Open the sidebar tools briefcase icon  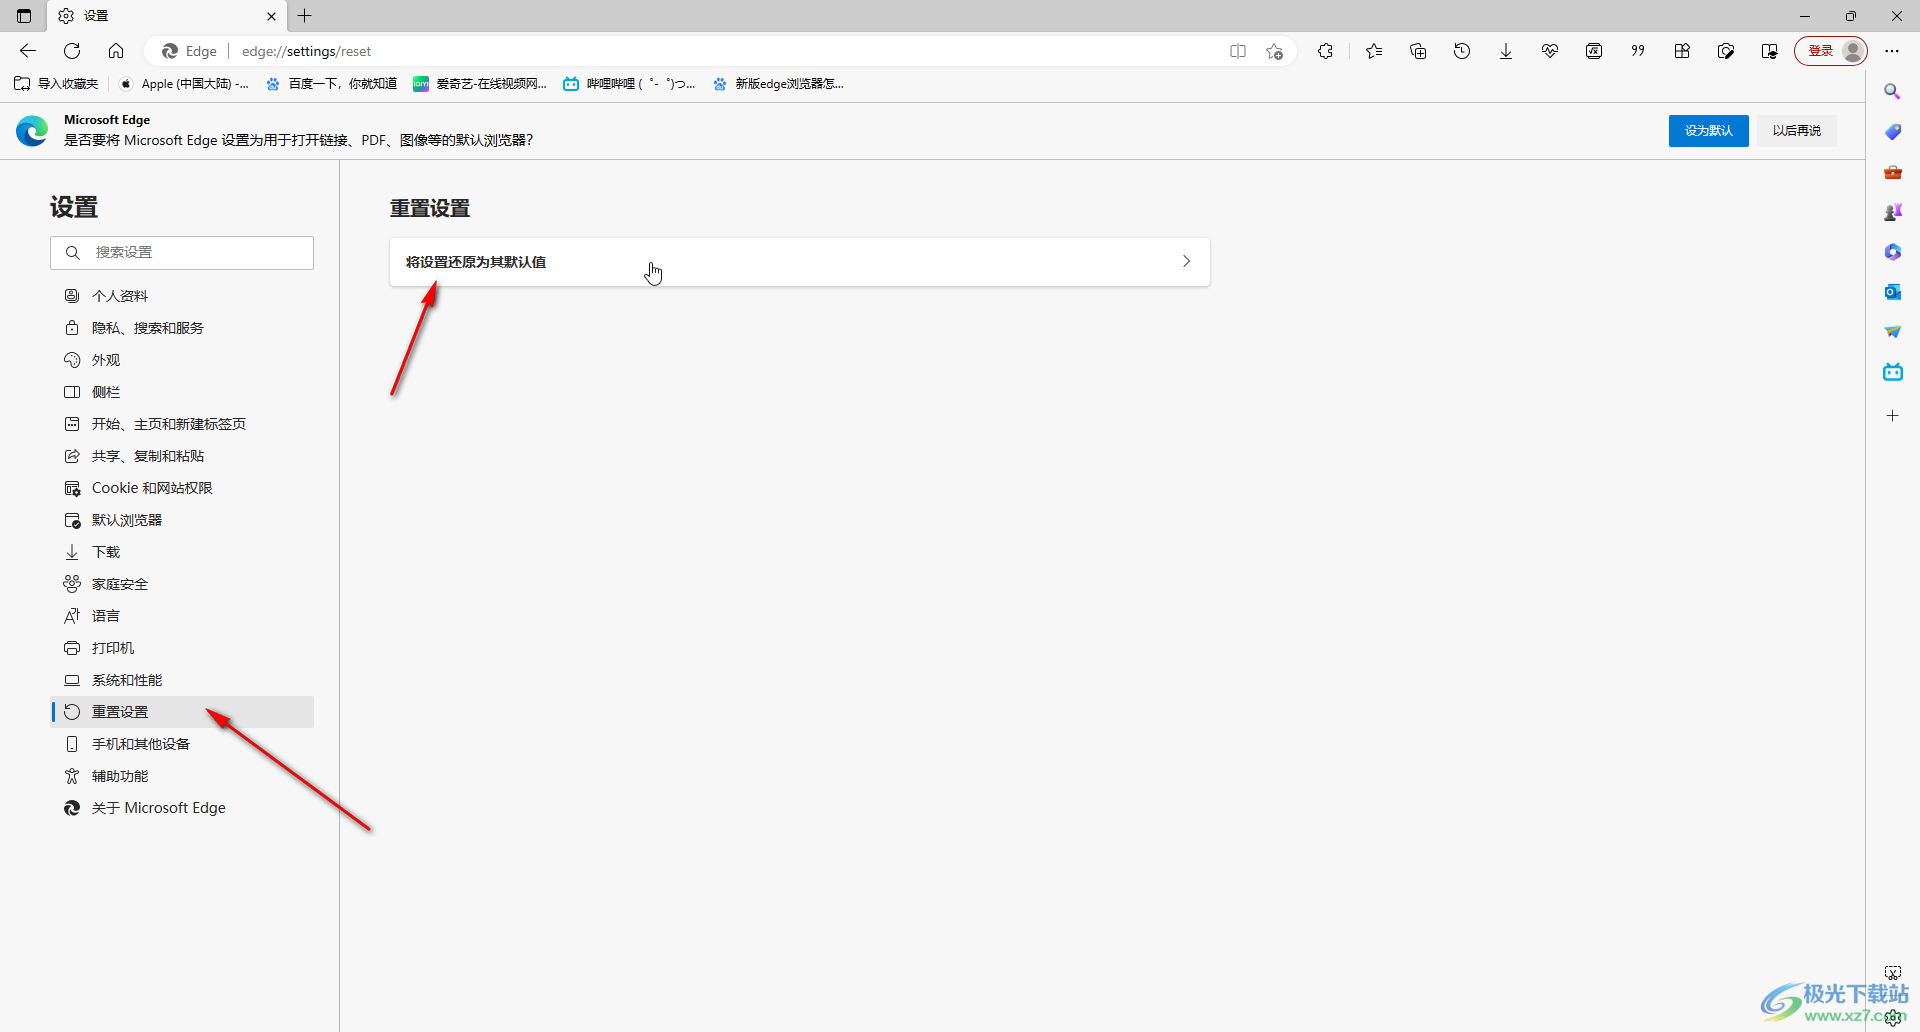pos(1892,172)
